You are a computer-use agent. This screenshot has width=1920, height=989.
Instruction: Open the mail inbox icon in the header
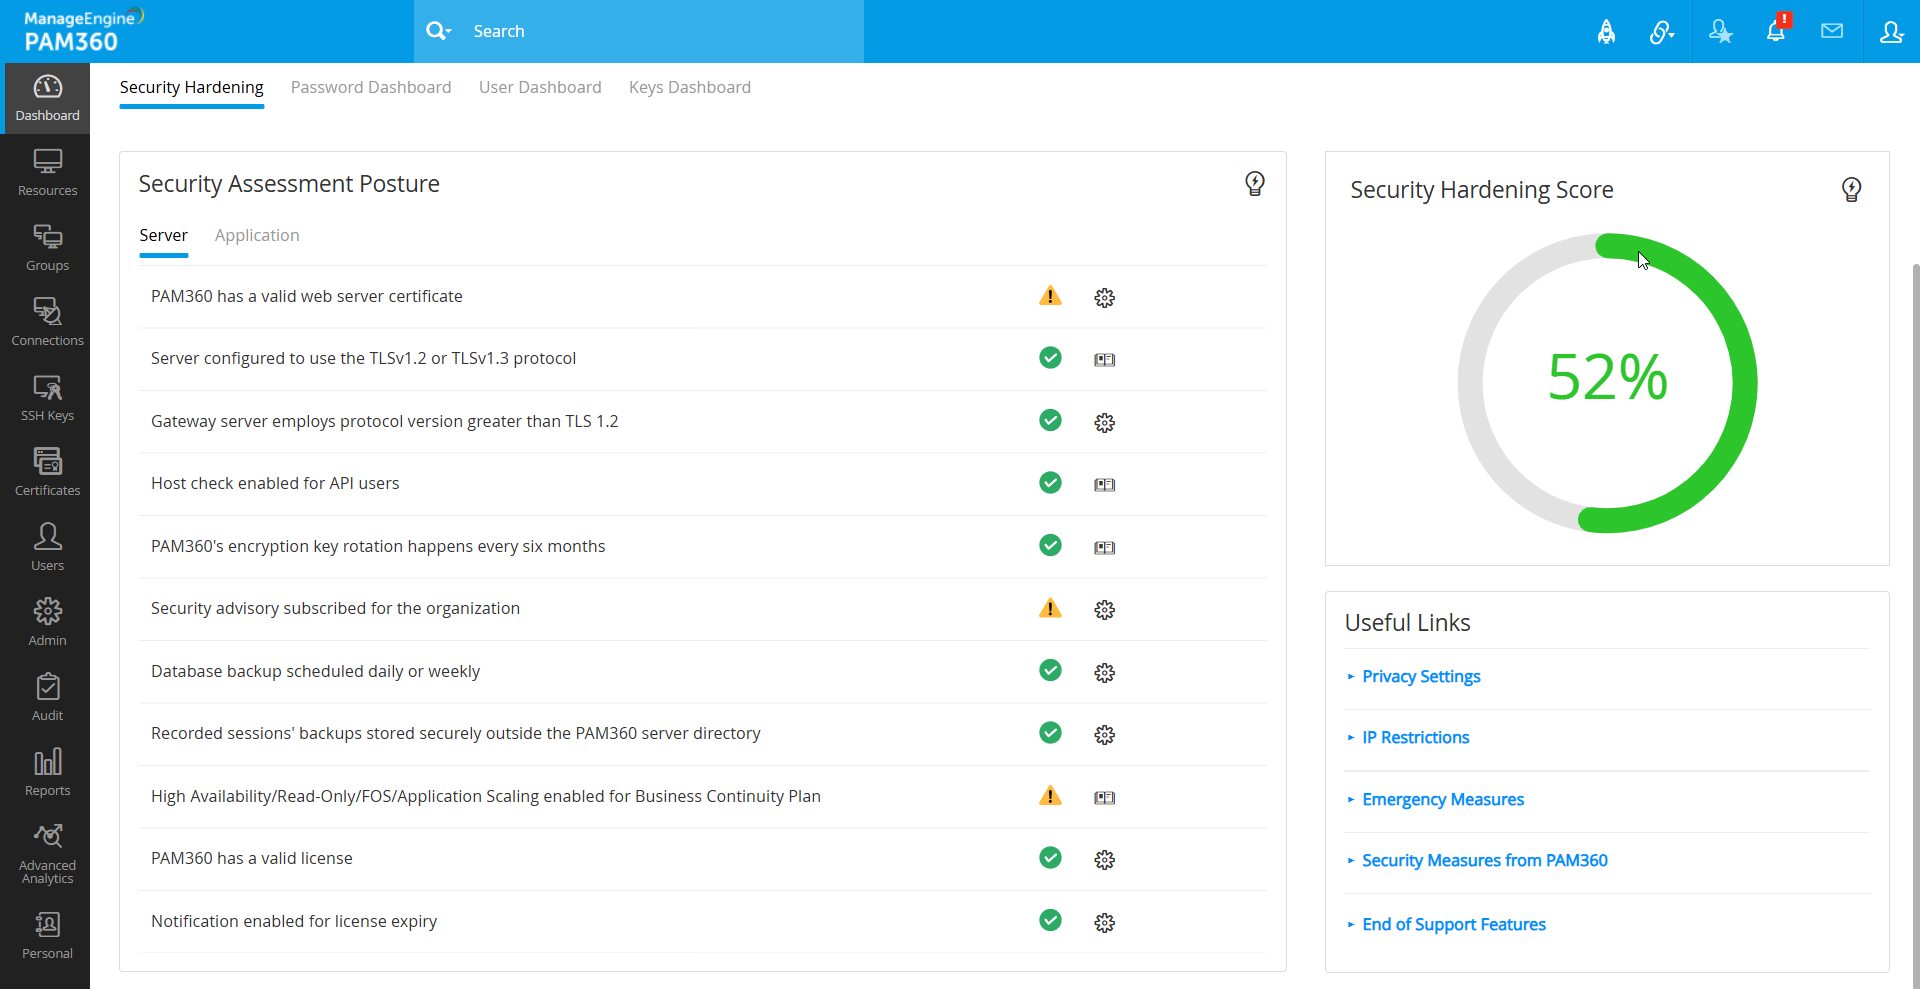point(1833,31)
